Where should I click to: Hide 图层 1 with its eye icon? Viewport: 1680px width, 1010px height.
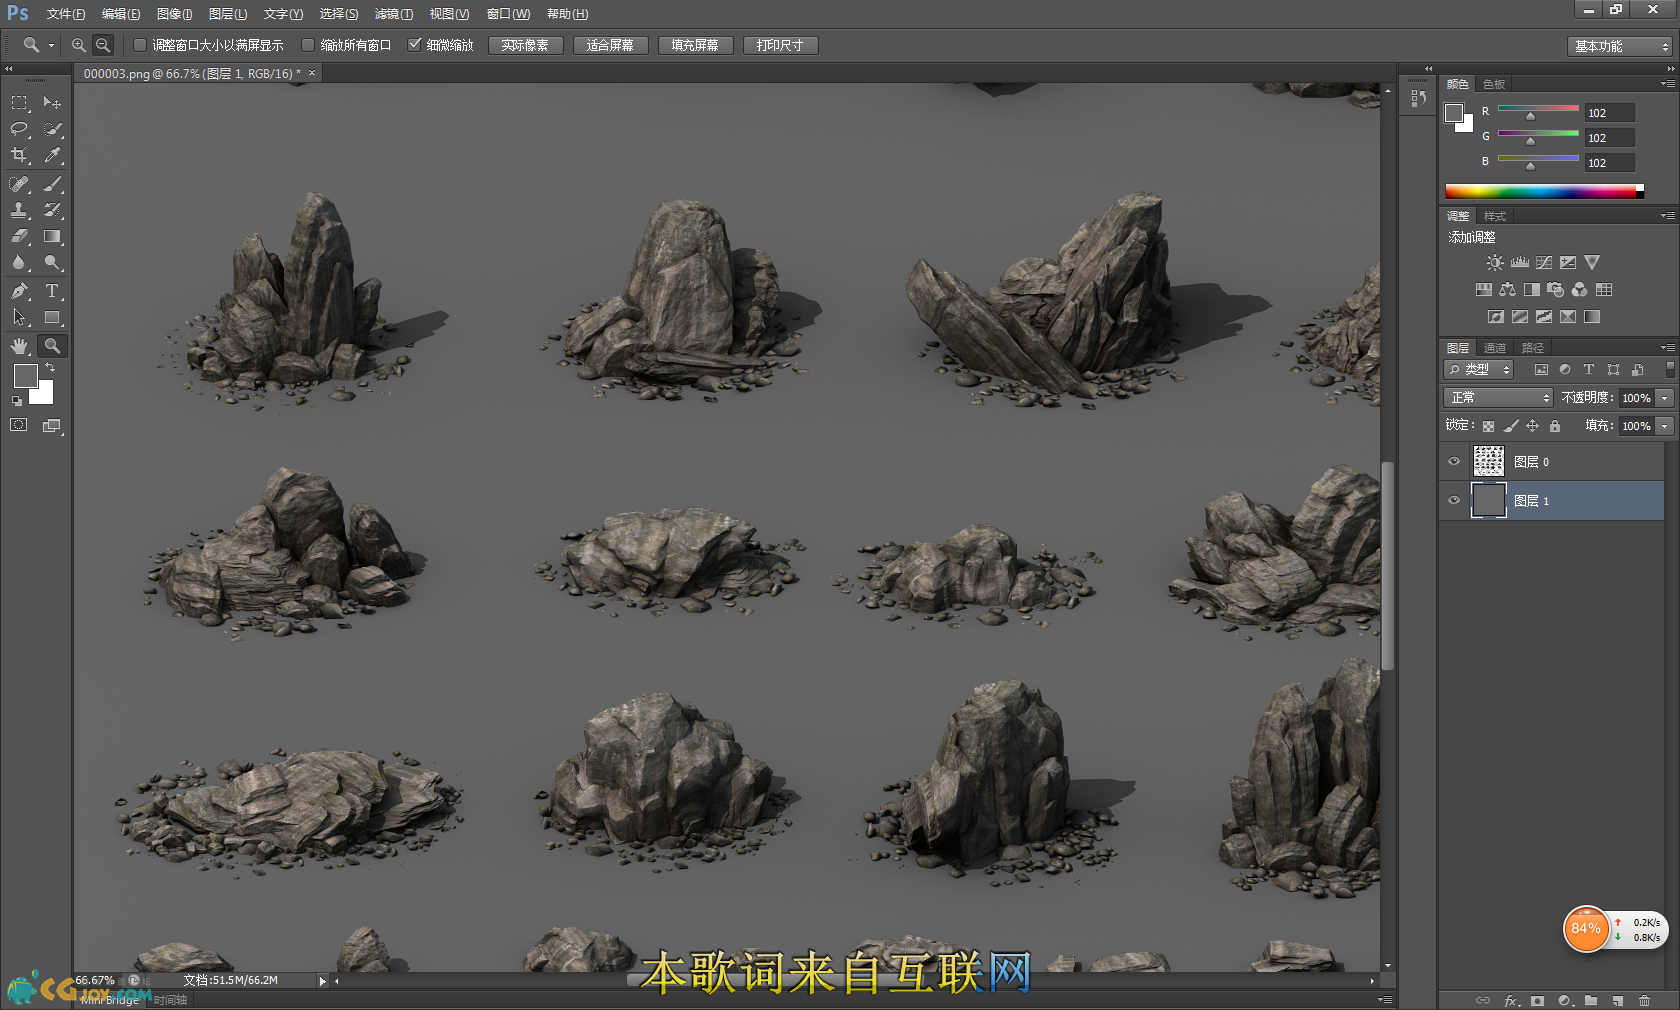pos(1454,501)
